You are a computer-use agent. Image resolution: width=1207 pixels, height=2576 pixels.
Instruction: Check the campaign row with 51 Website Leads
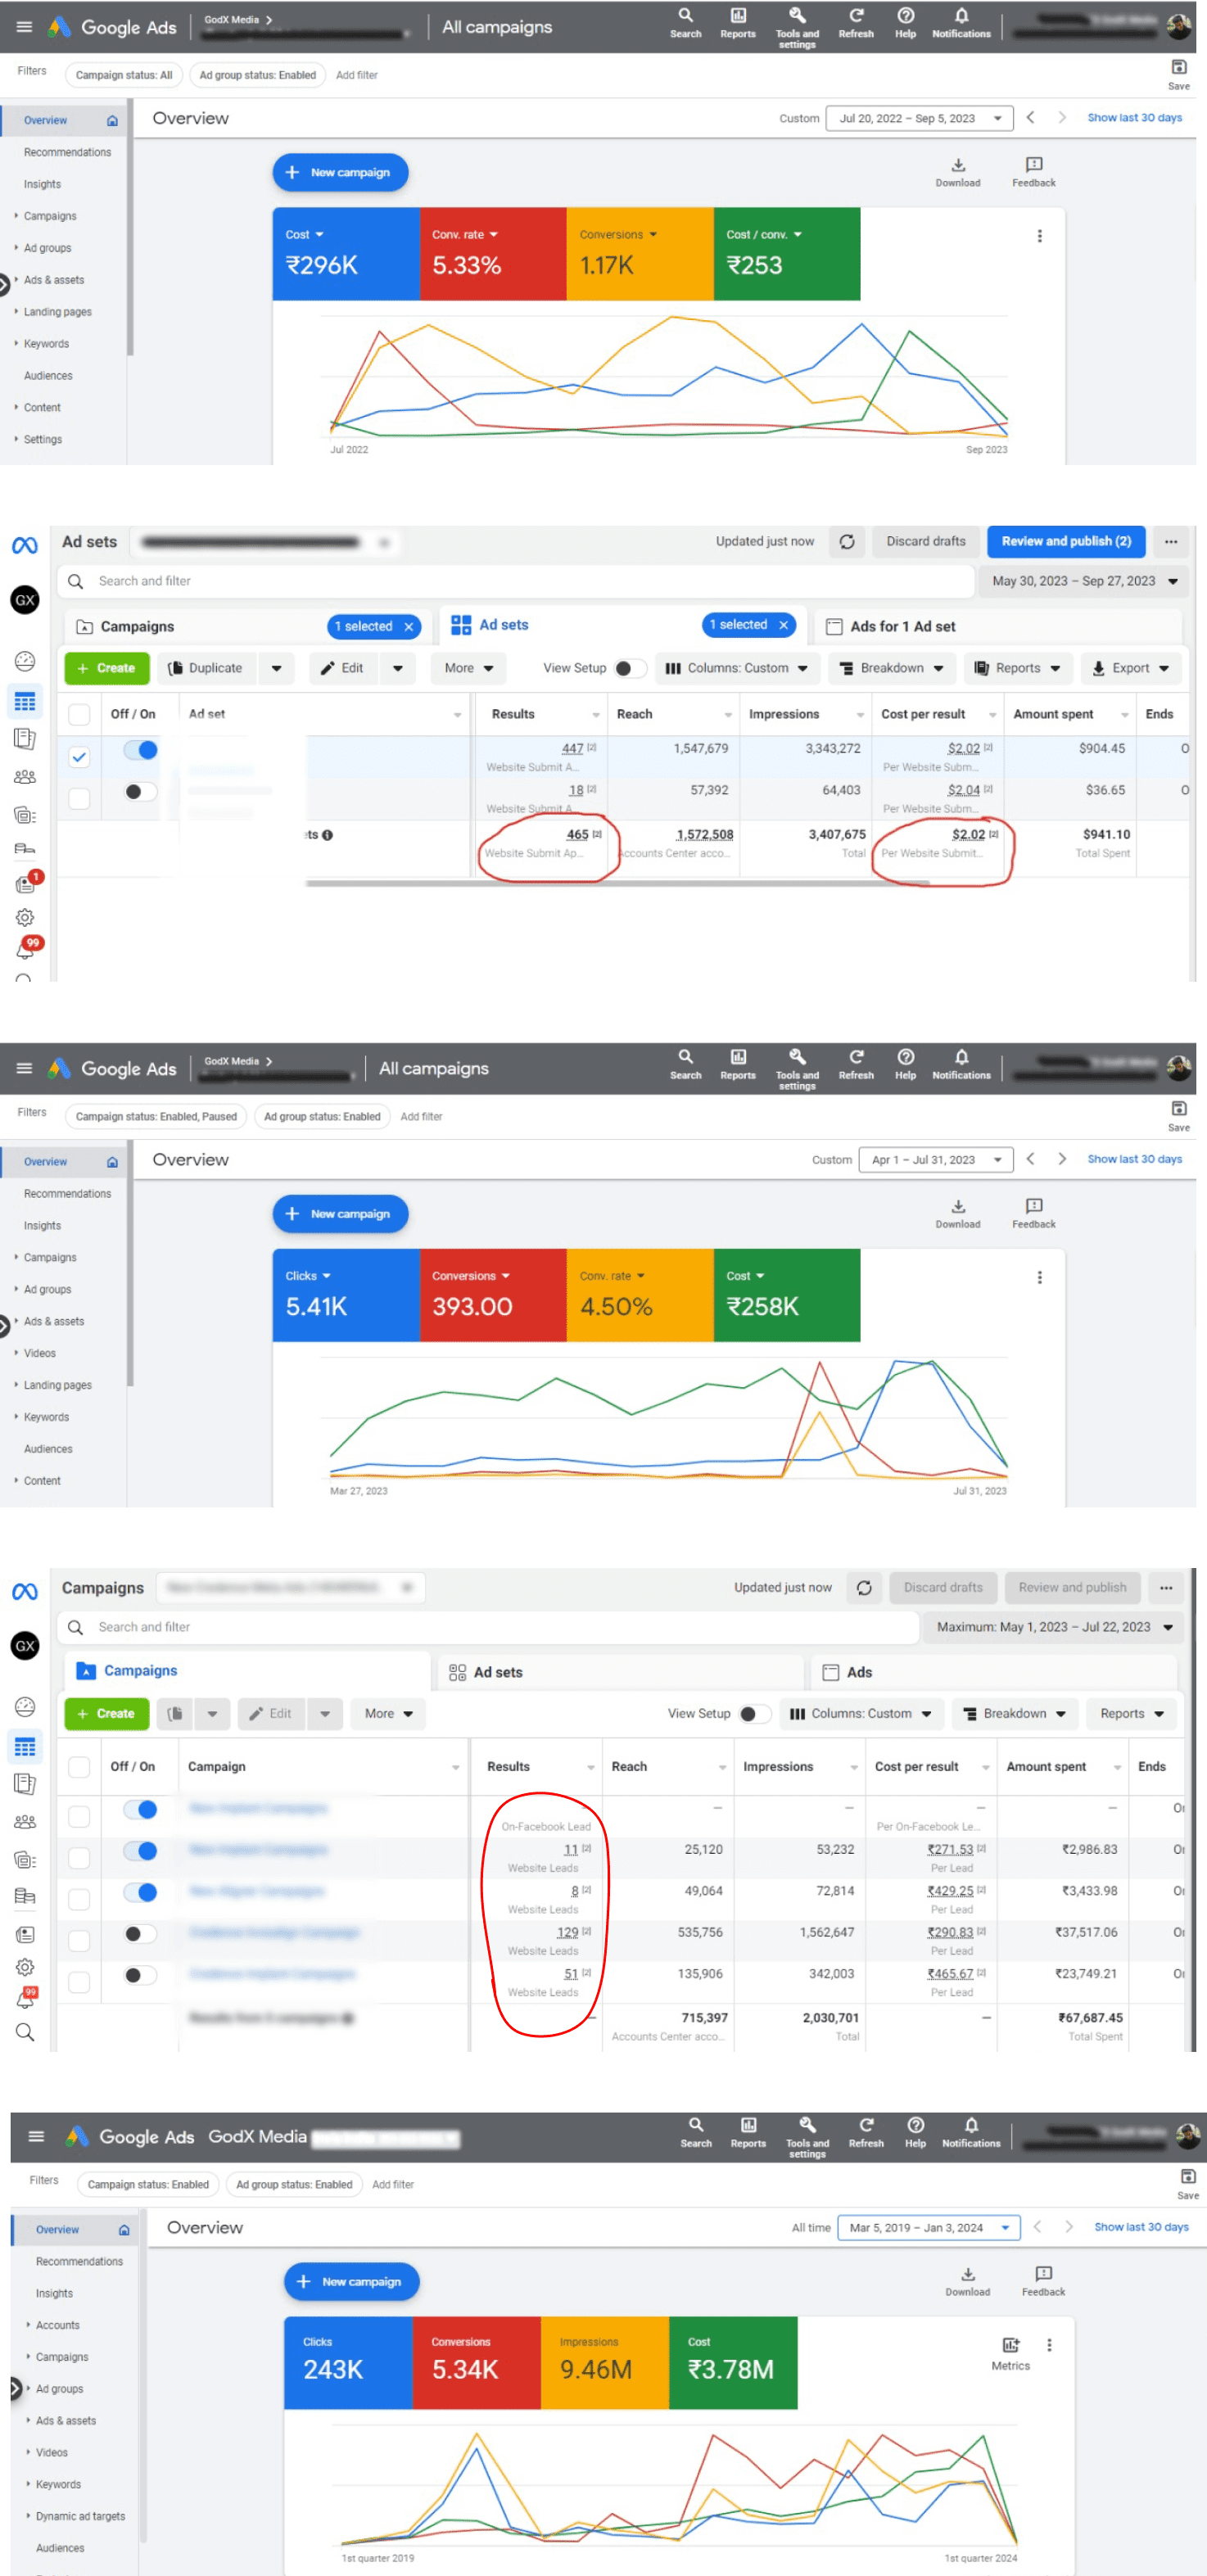[79, 1982]
